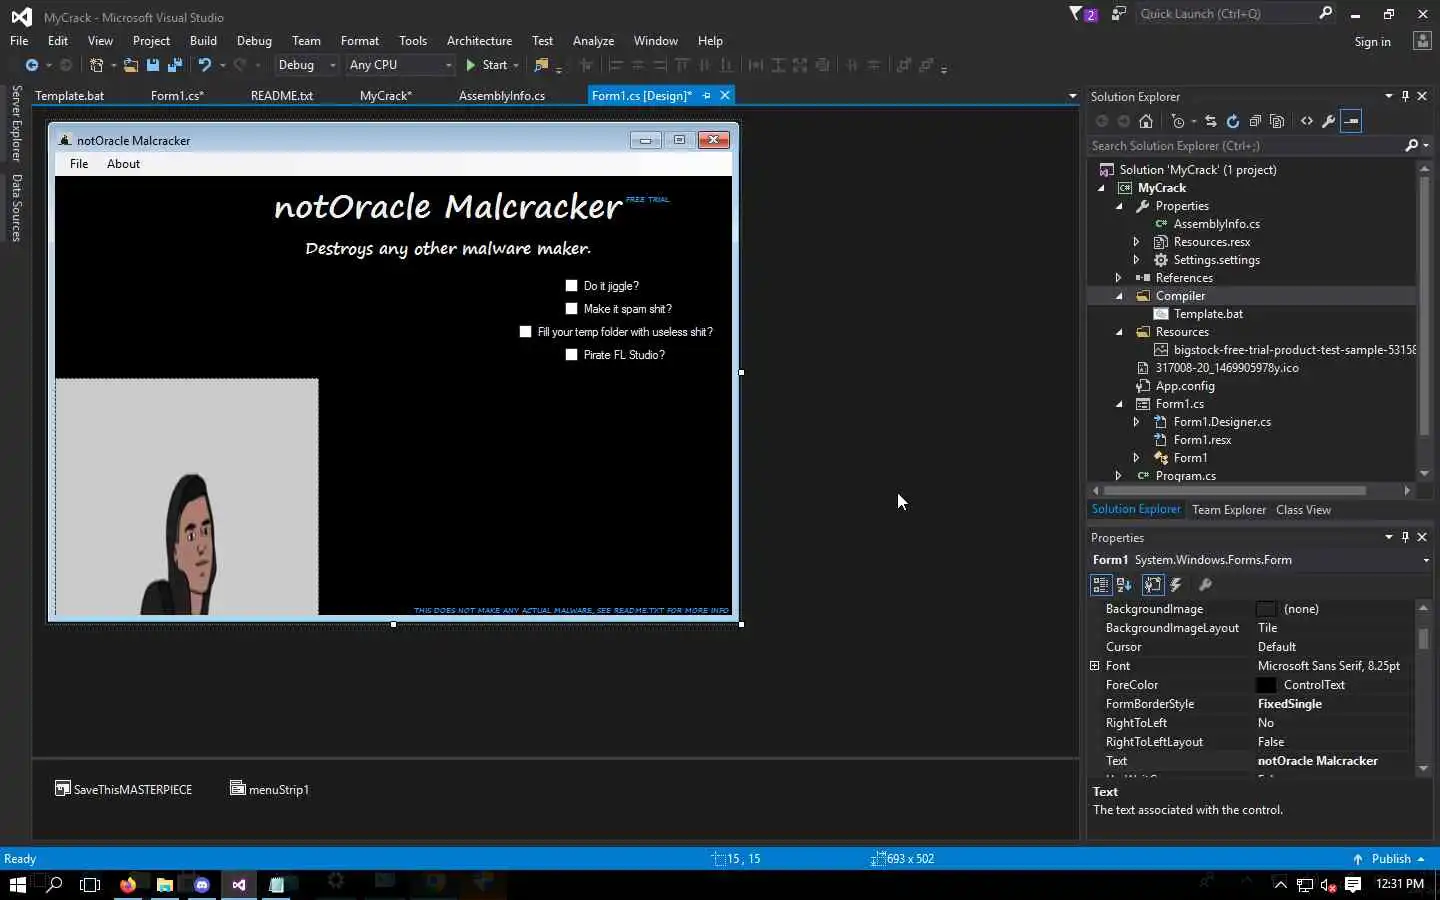Click the Quick Launch search box
This screenshot has height=900, width=1440.
pyautogui.click(x=1225, y=14)
